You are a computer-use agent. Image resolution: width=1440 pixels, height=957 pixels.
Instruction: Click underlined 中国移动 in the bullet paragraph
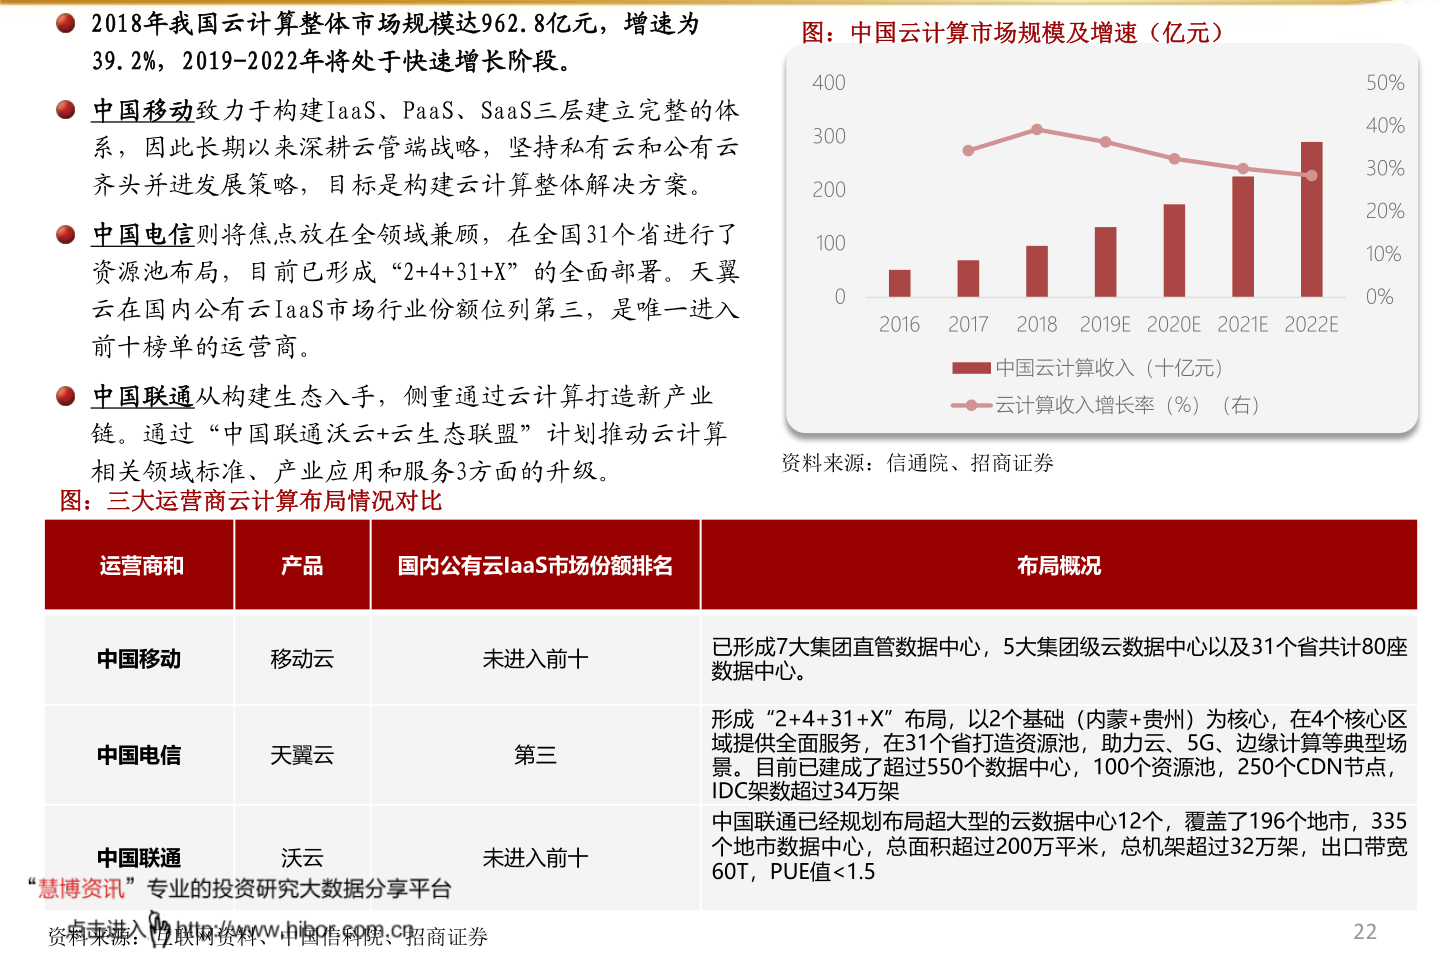pyautogui.click(x=143, y=110)
